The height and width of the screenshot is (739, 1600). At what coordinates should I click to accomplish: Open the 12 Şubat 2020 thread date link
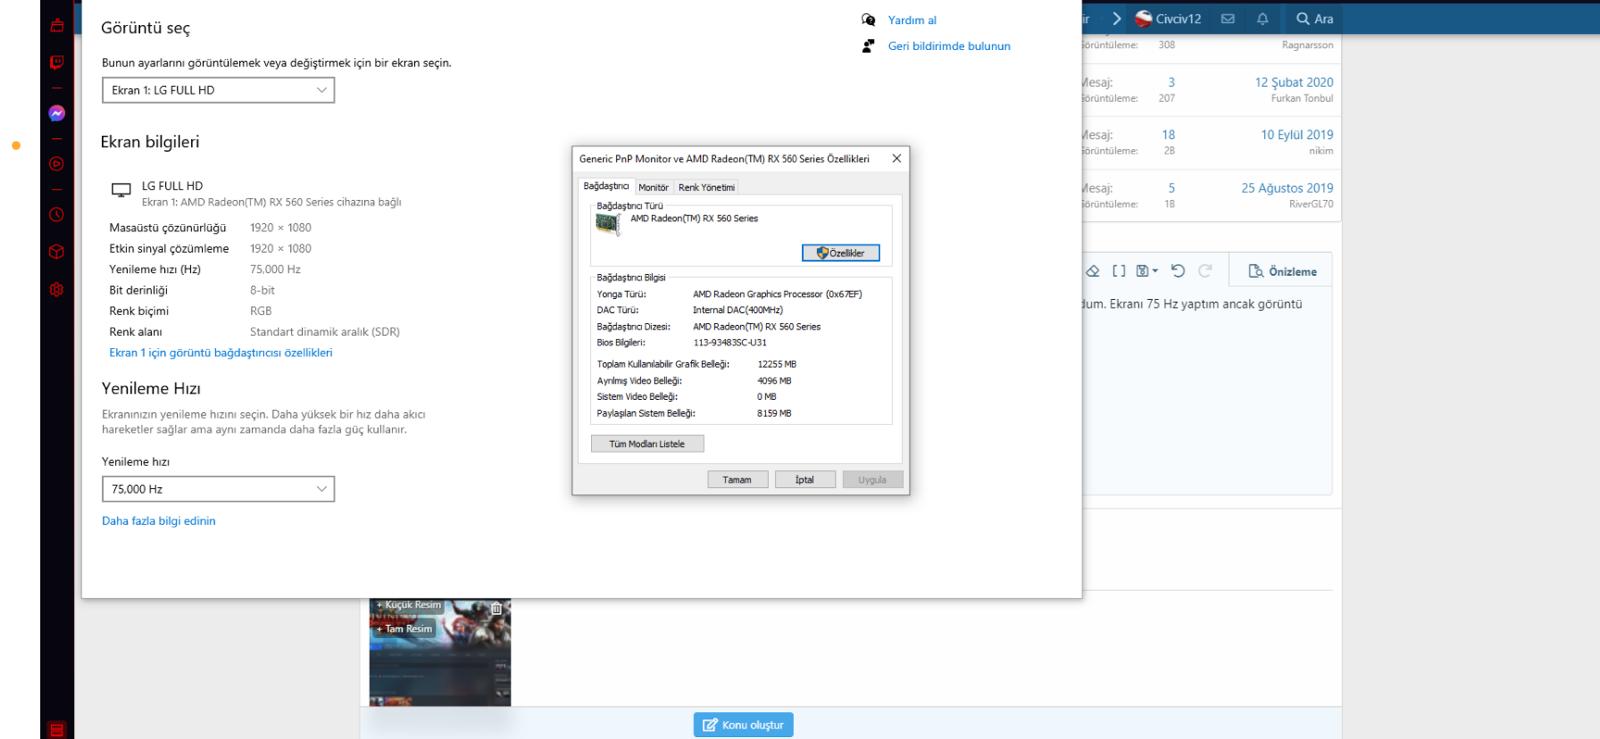[1294, 82]
